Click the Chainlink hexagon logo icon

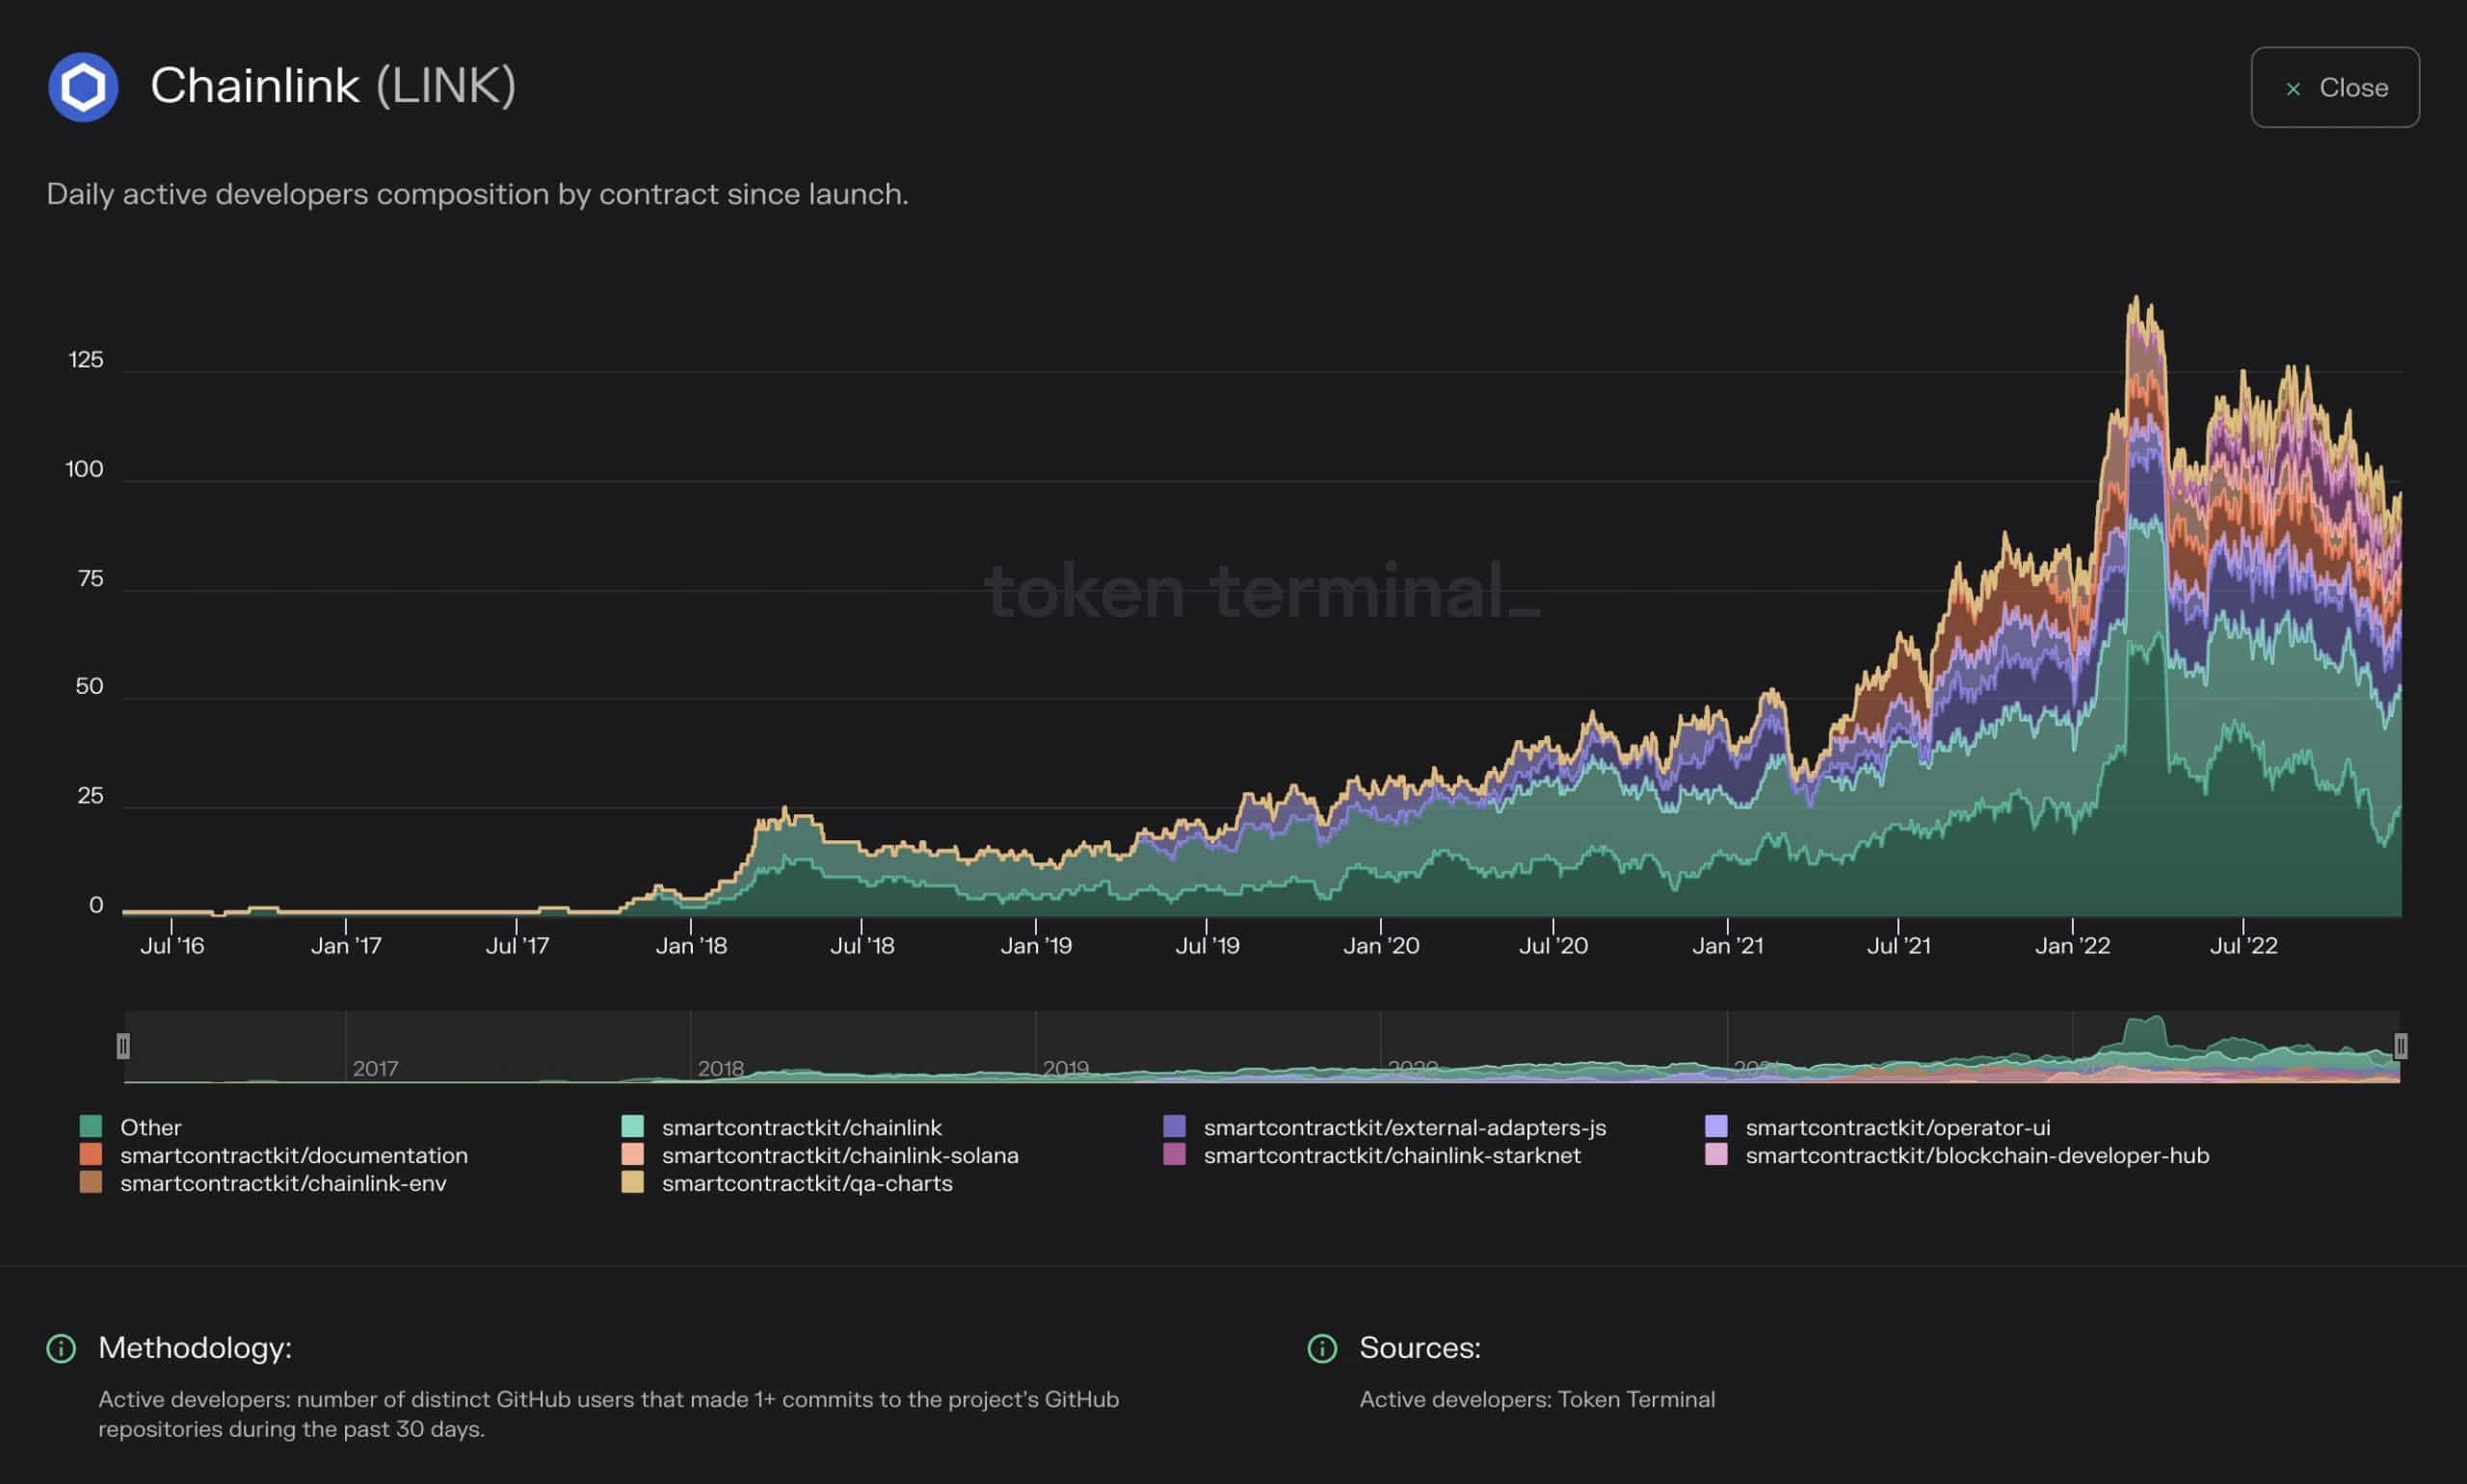pyautogui.click(x=83, y=87)
